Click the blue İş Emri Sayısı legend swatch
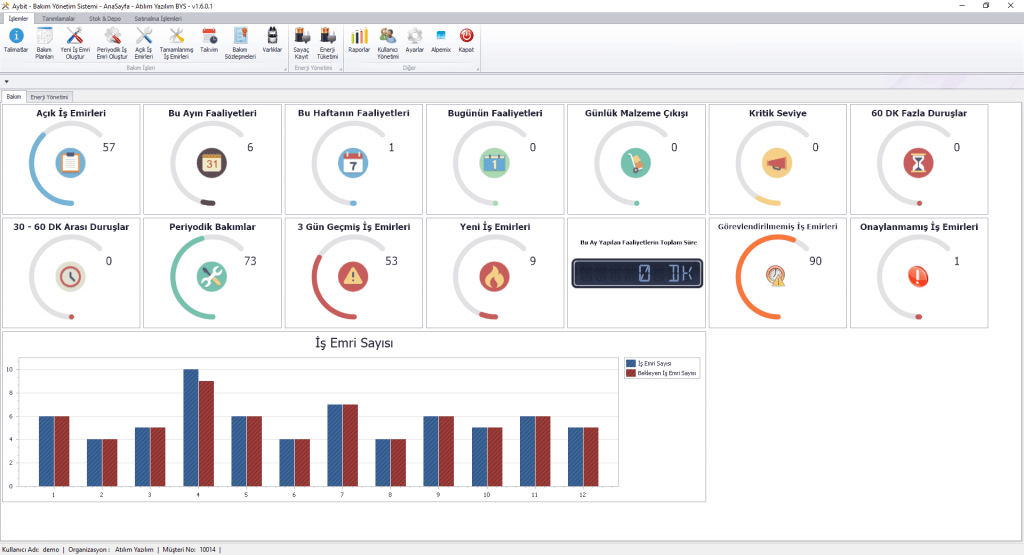The height and width of the screenshot is (555, 1024). point(630,363)
